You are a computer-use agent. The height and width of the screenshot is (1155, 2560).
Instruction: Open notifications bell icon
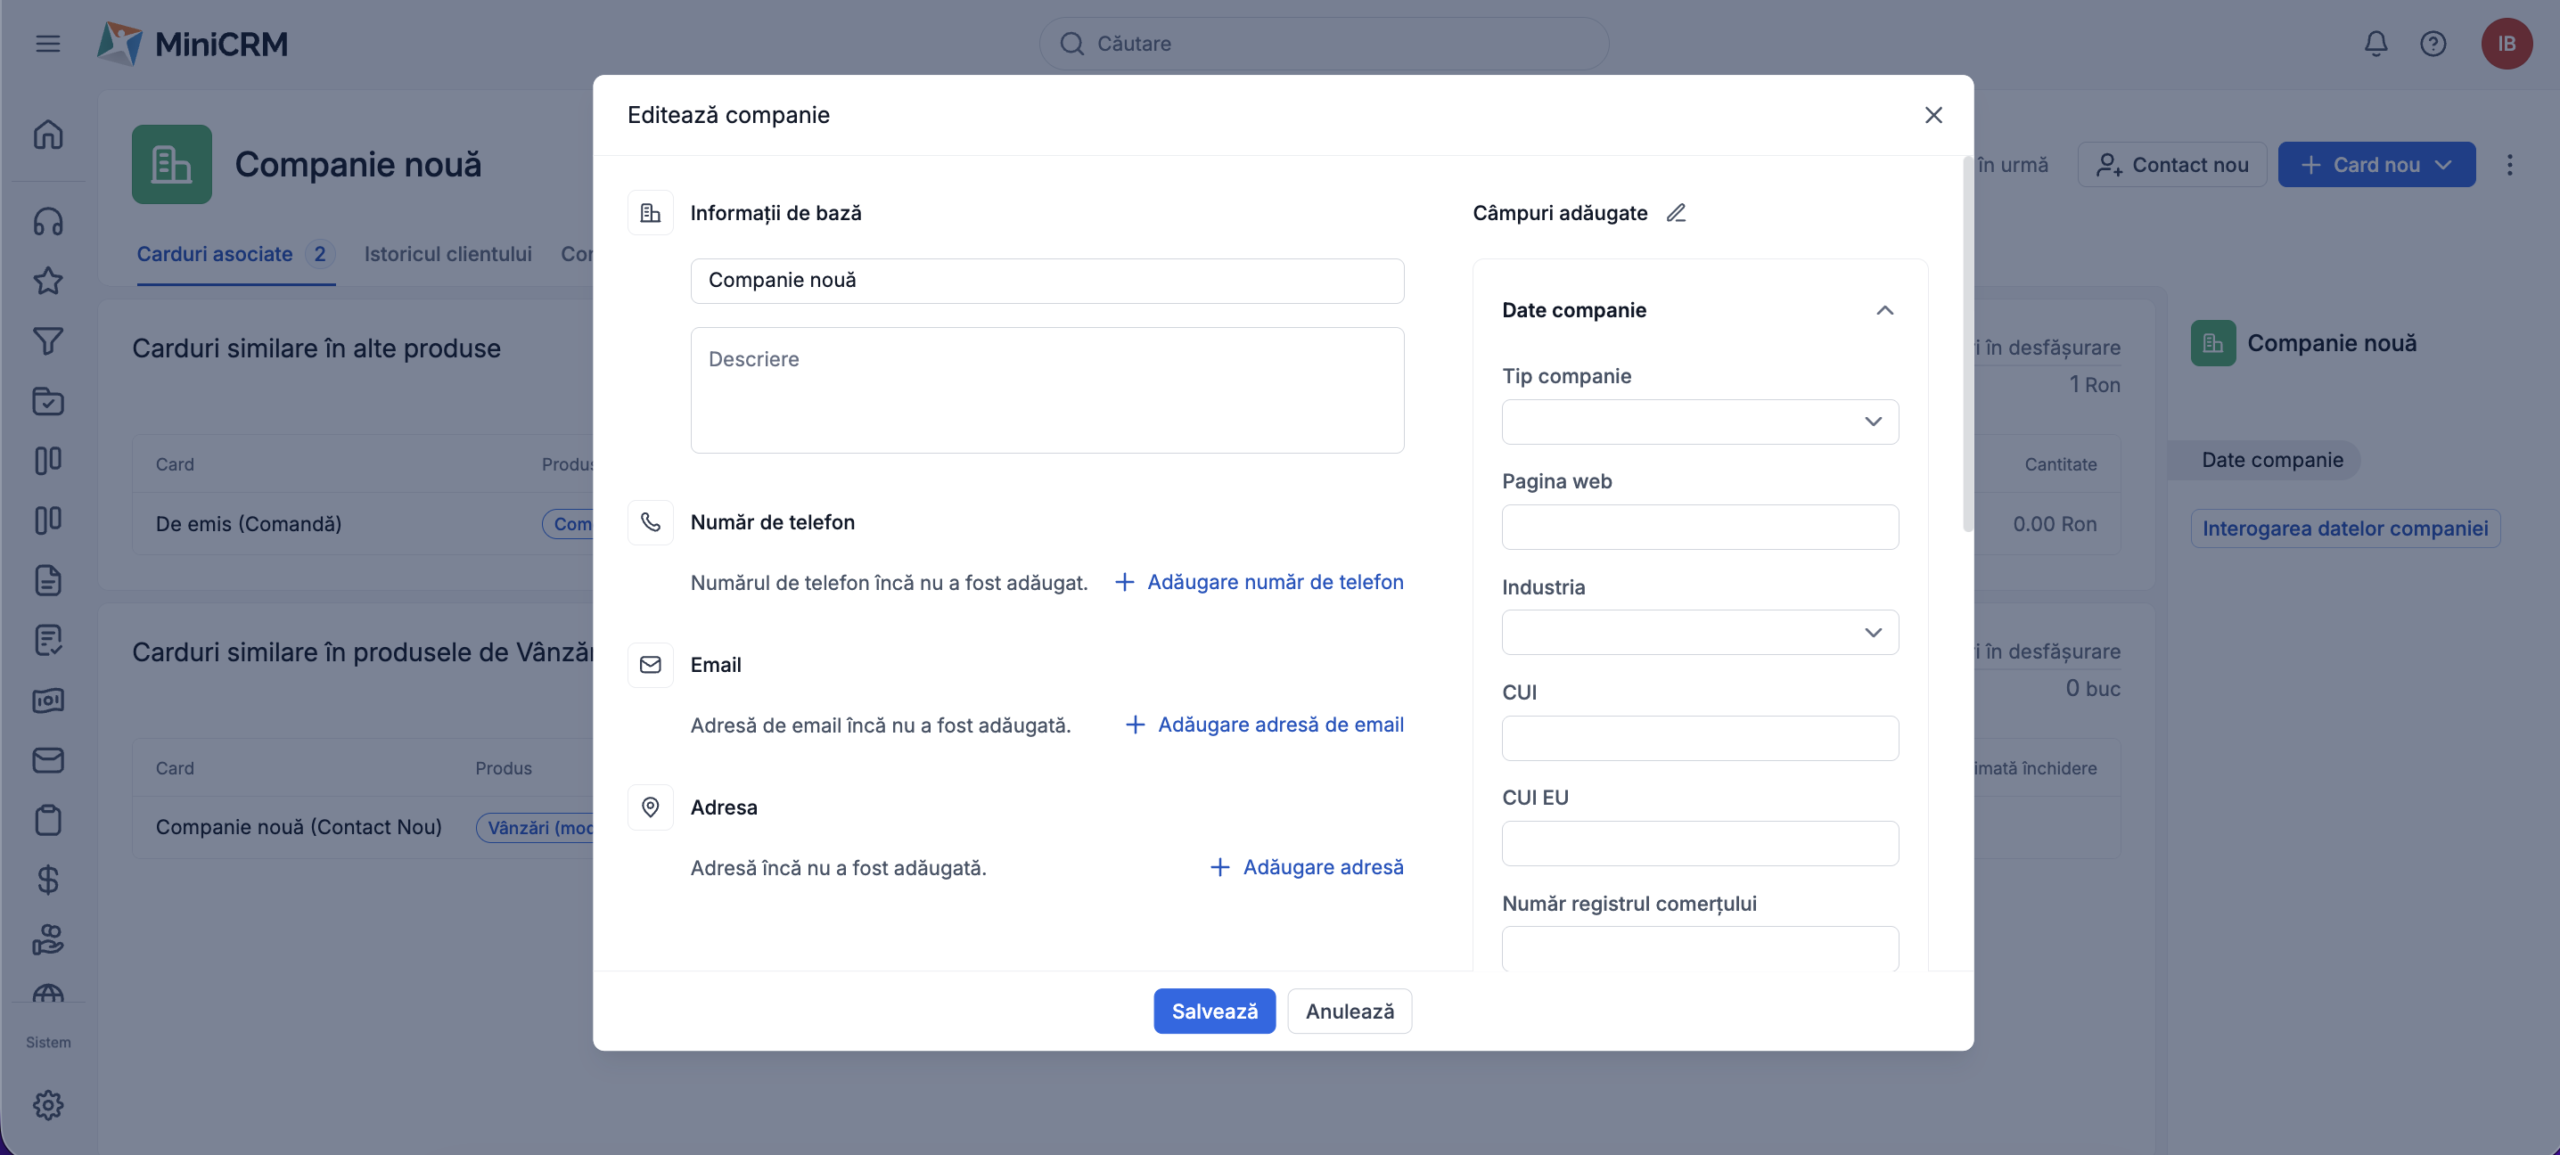pyautogui.click(x=2376, y=43)
